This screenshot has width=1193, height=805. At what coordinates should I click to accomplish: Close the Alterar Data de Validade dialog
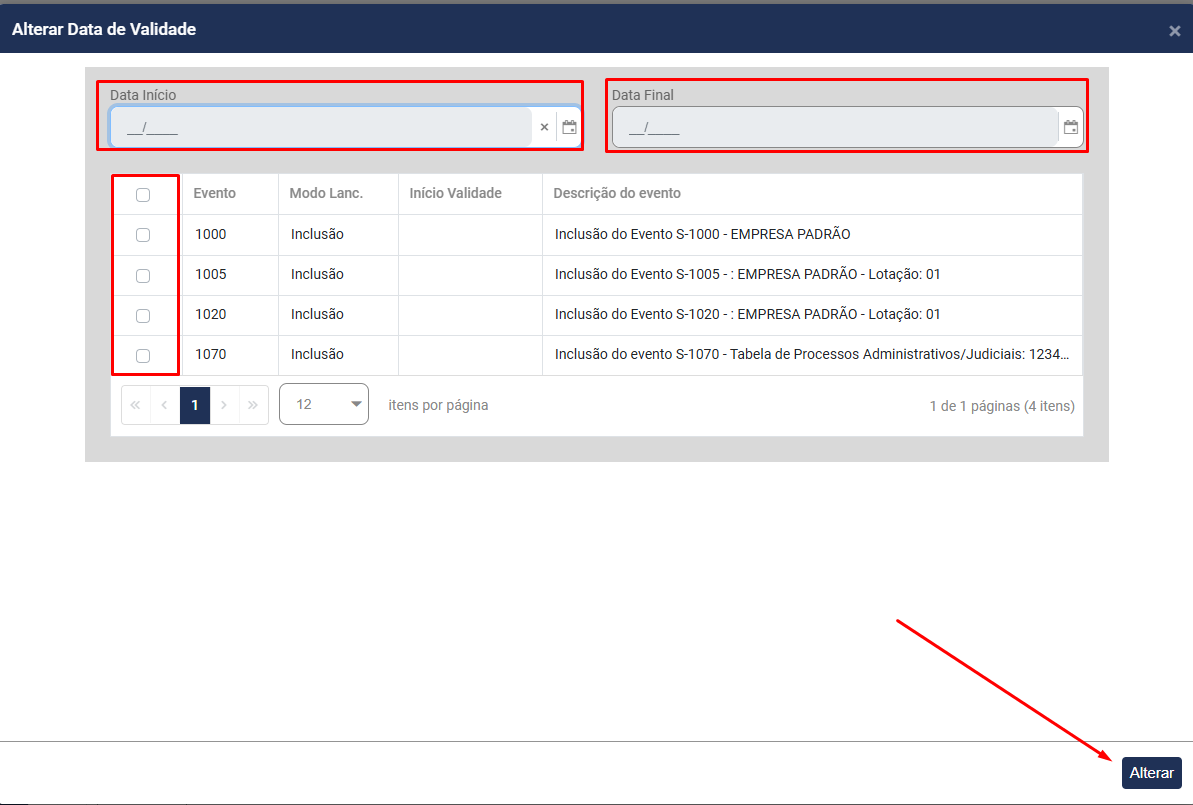point(1174,31)
